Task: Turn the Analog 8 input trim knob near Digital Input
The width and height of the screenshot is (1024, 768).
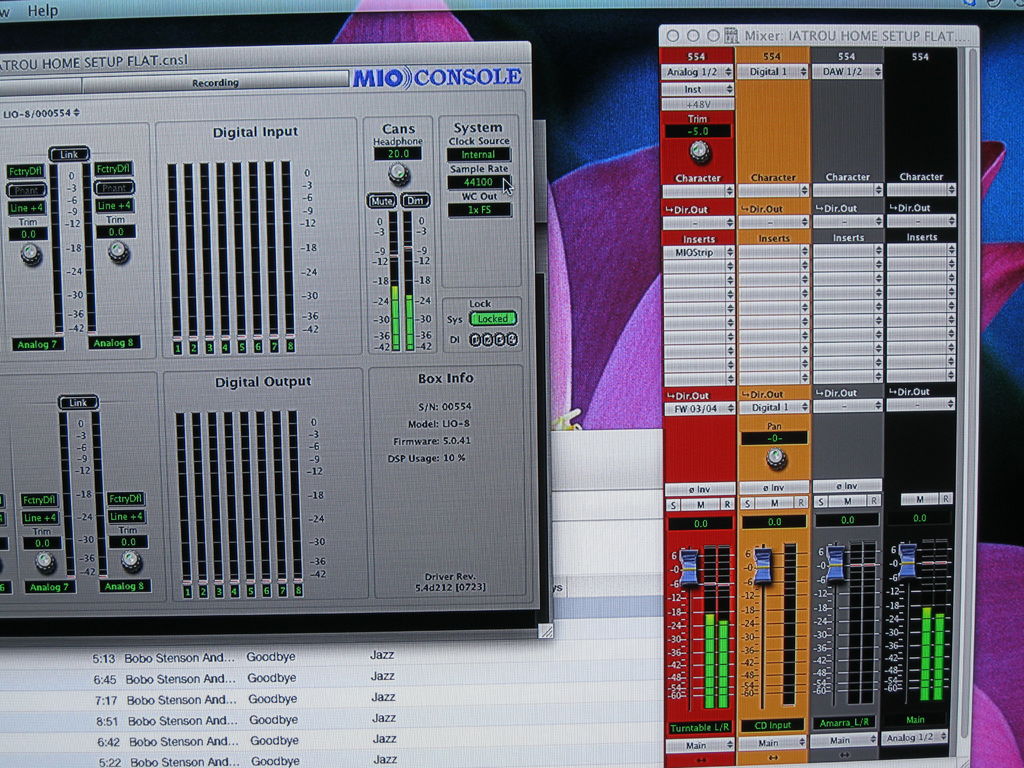Action: point(118,251)
